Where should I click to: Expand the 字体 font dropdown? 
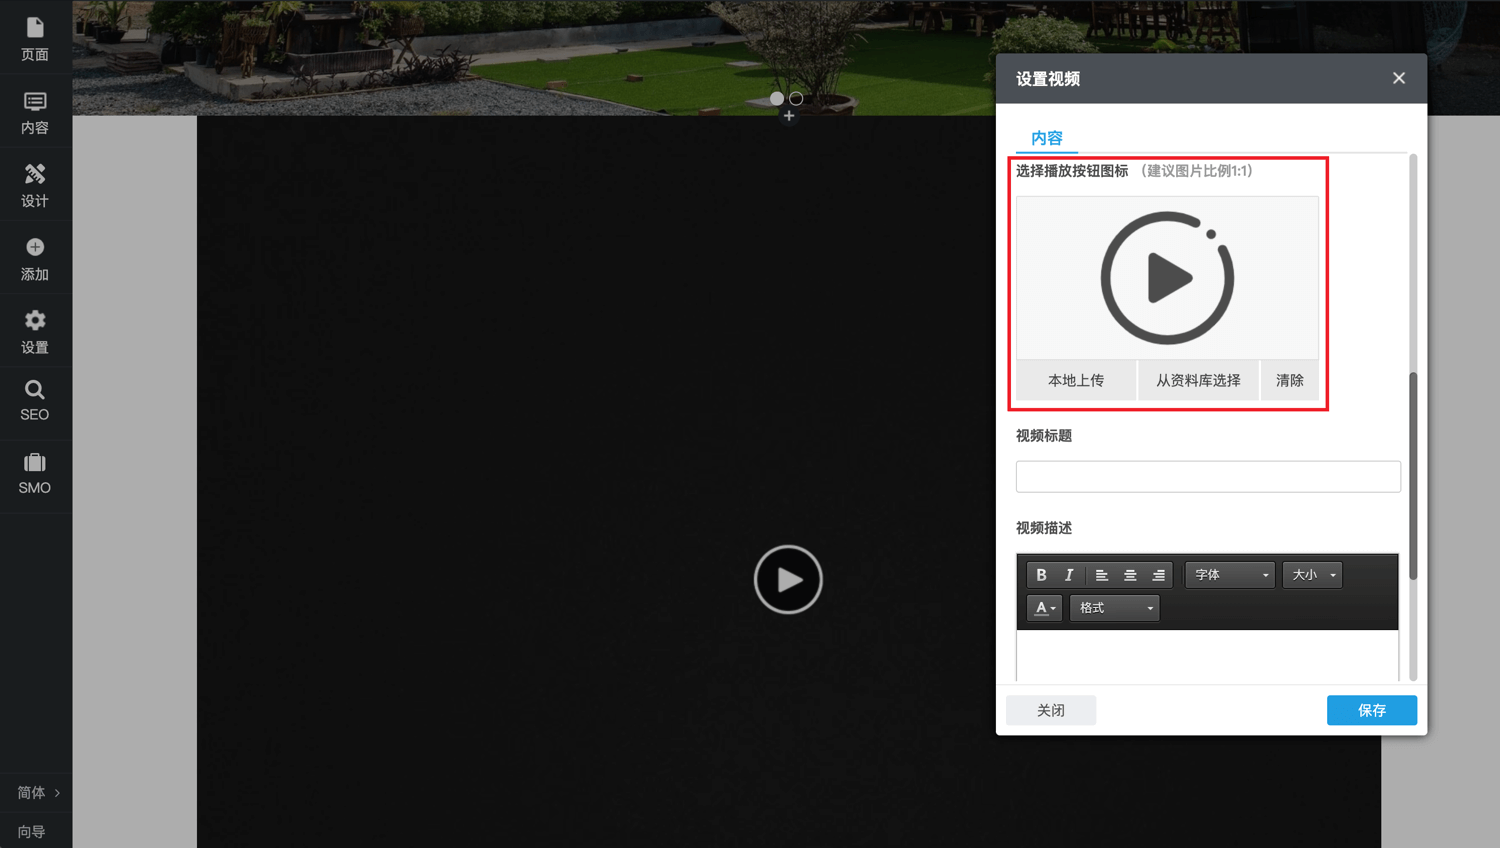(1230, 575)
